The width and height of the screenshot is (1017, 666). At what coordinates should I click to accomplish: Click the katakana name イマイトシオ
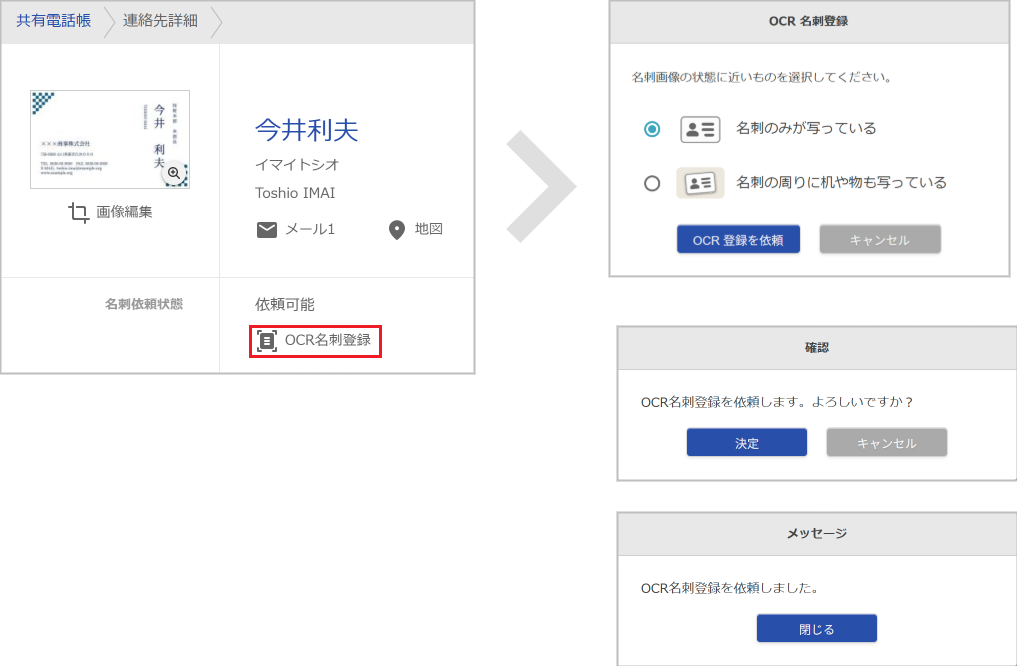[296, 165]
